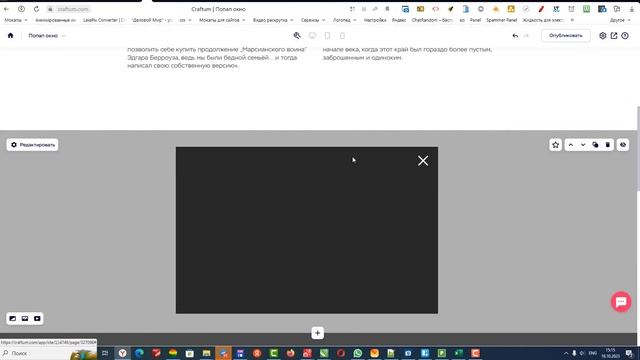
Task: Go back in the browser
Action: point(7,9)
